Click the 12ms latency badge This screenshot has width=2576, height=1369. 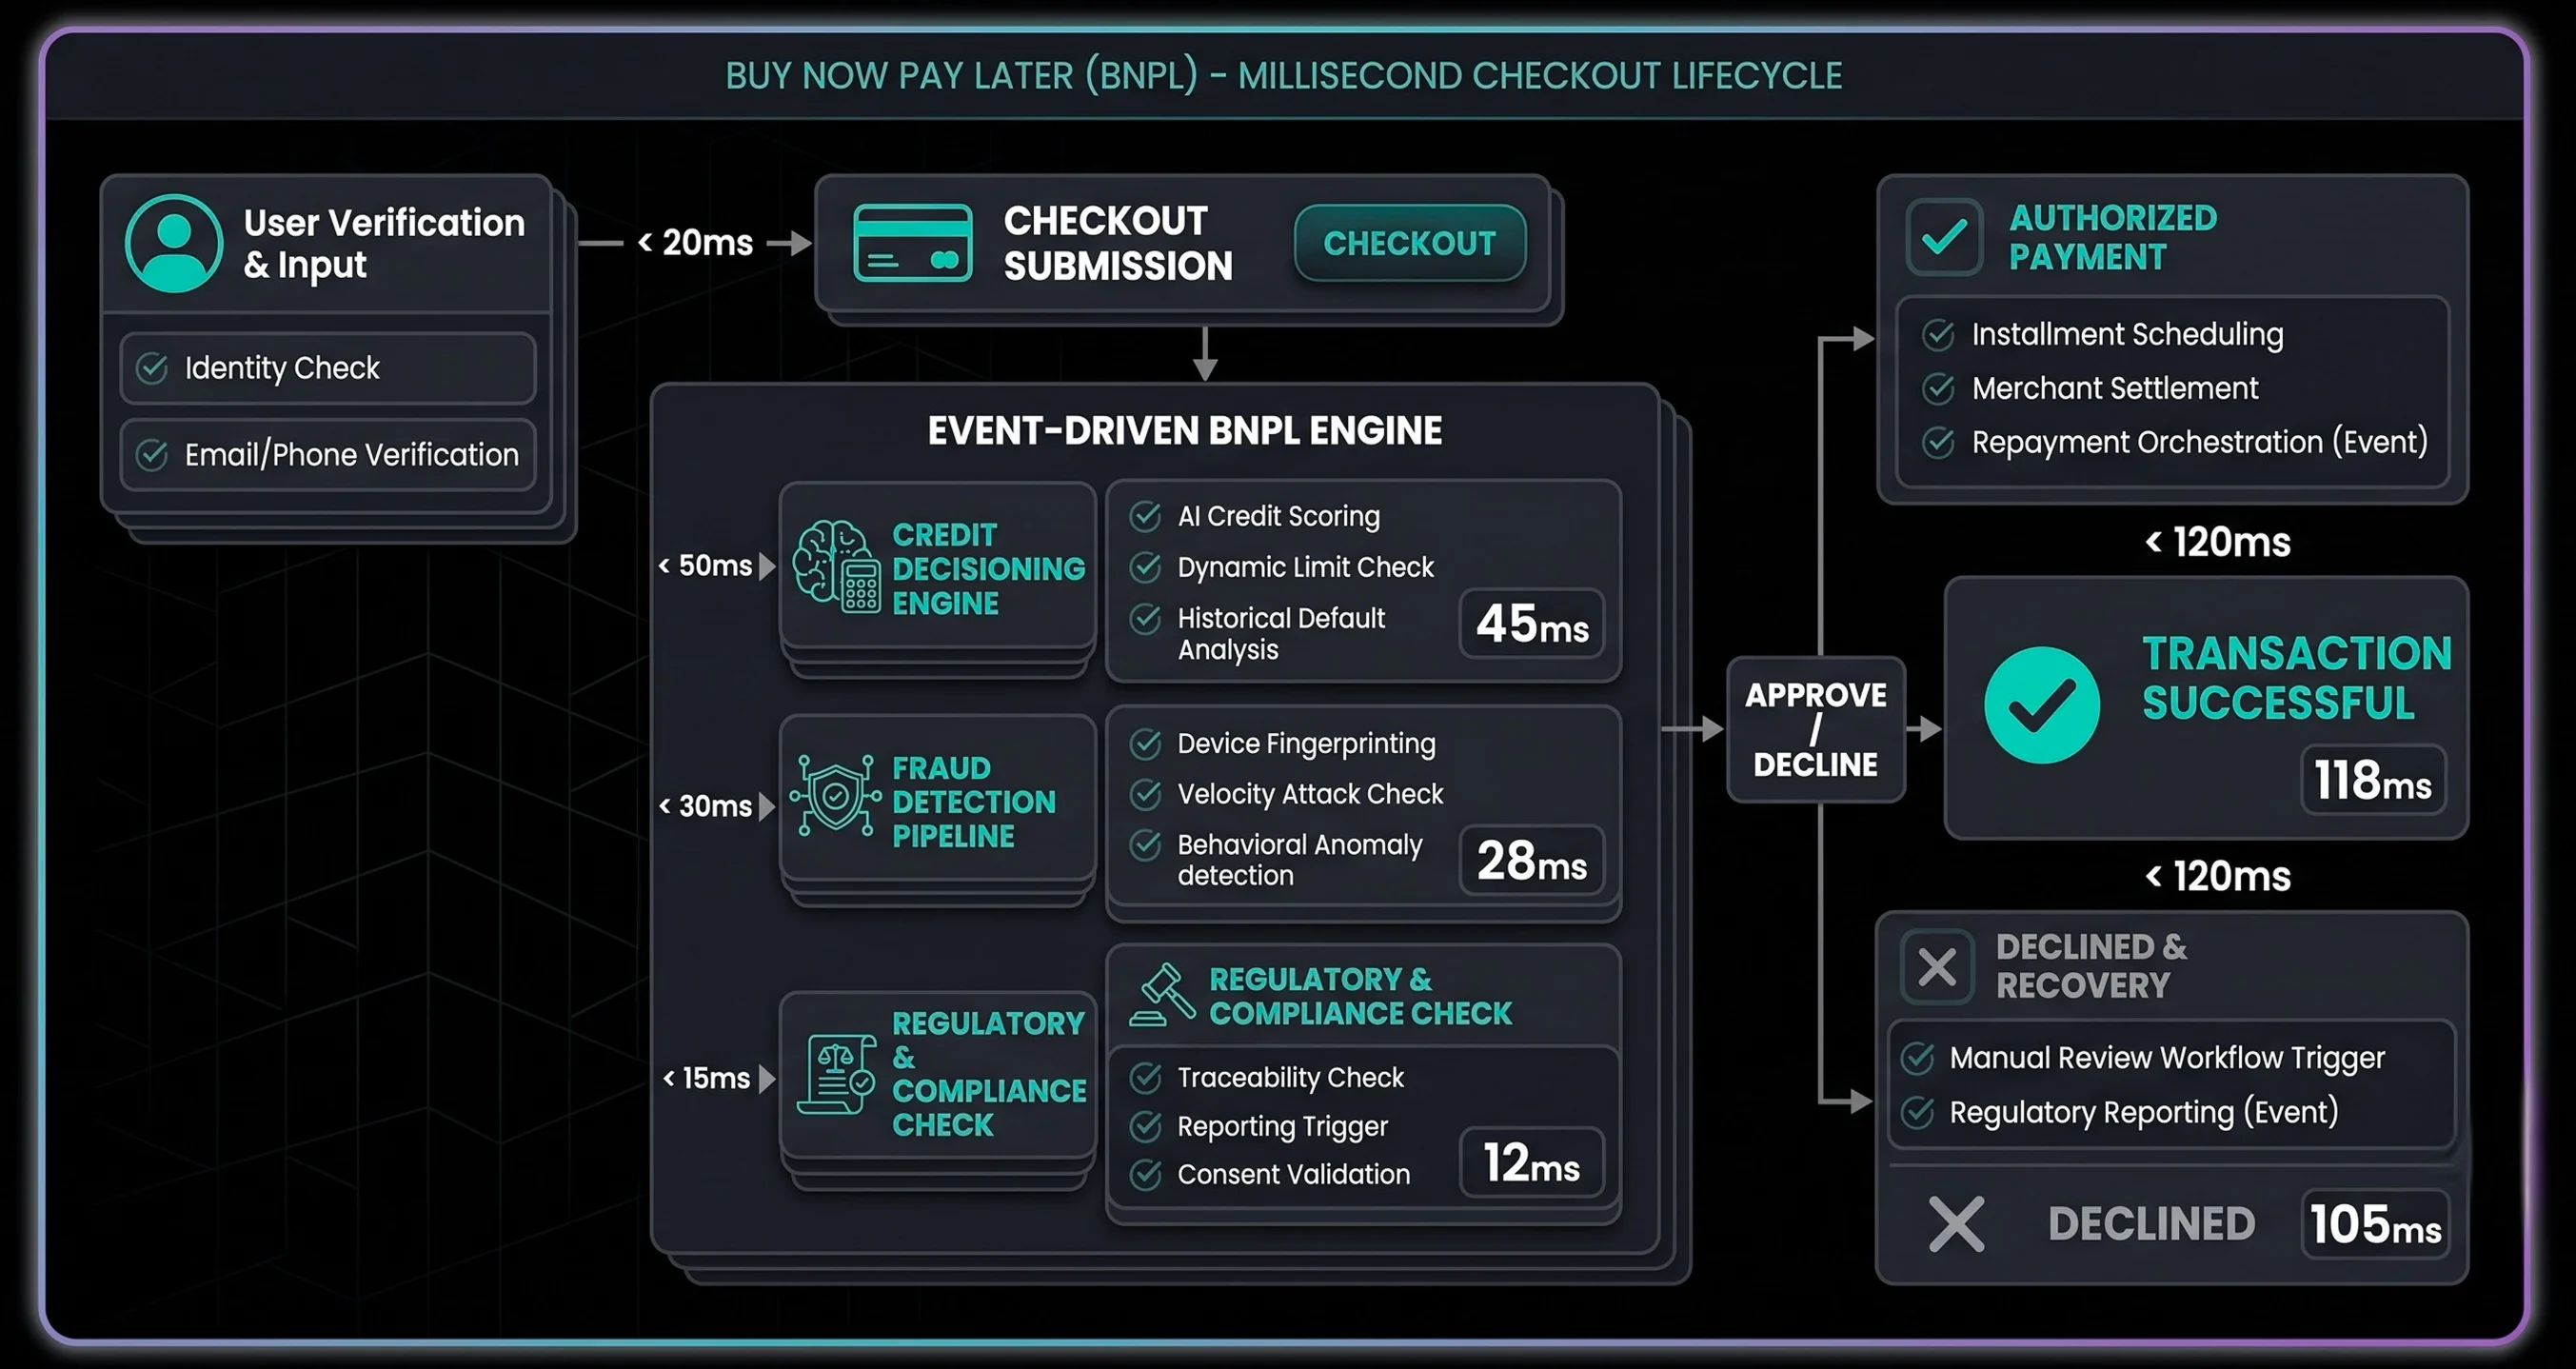tap(1532, 1162)
